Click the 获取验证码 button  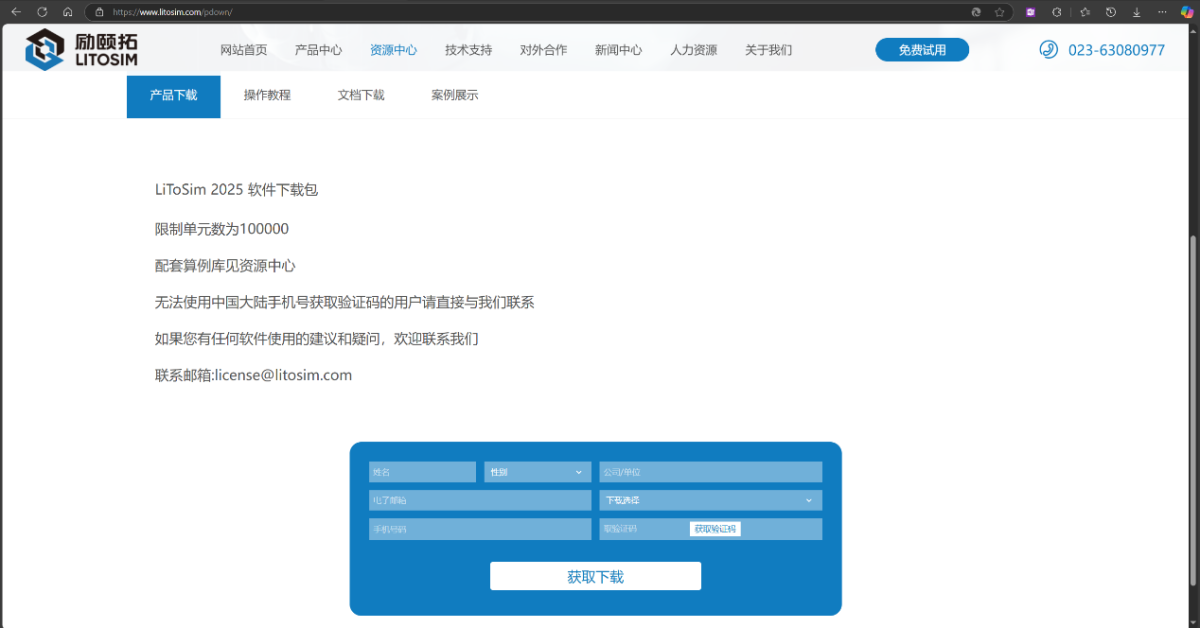715,529
